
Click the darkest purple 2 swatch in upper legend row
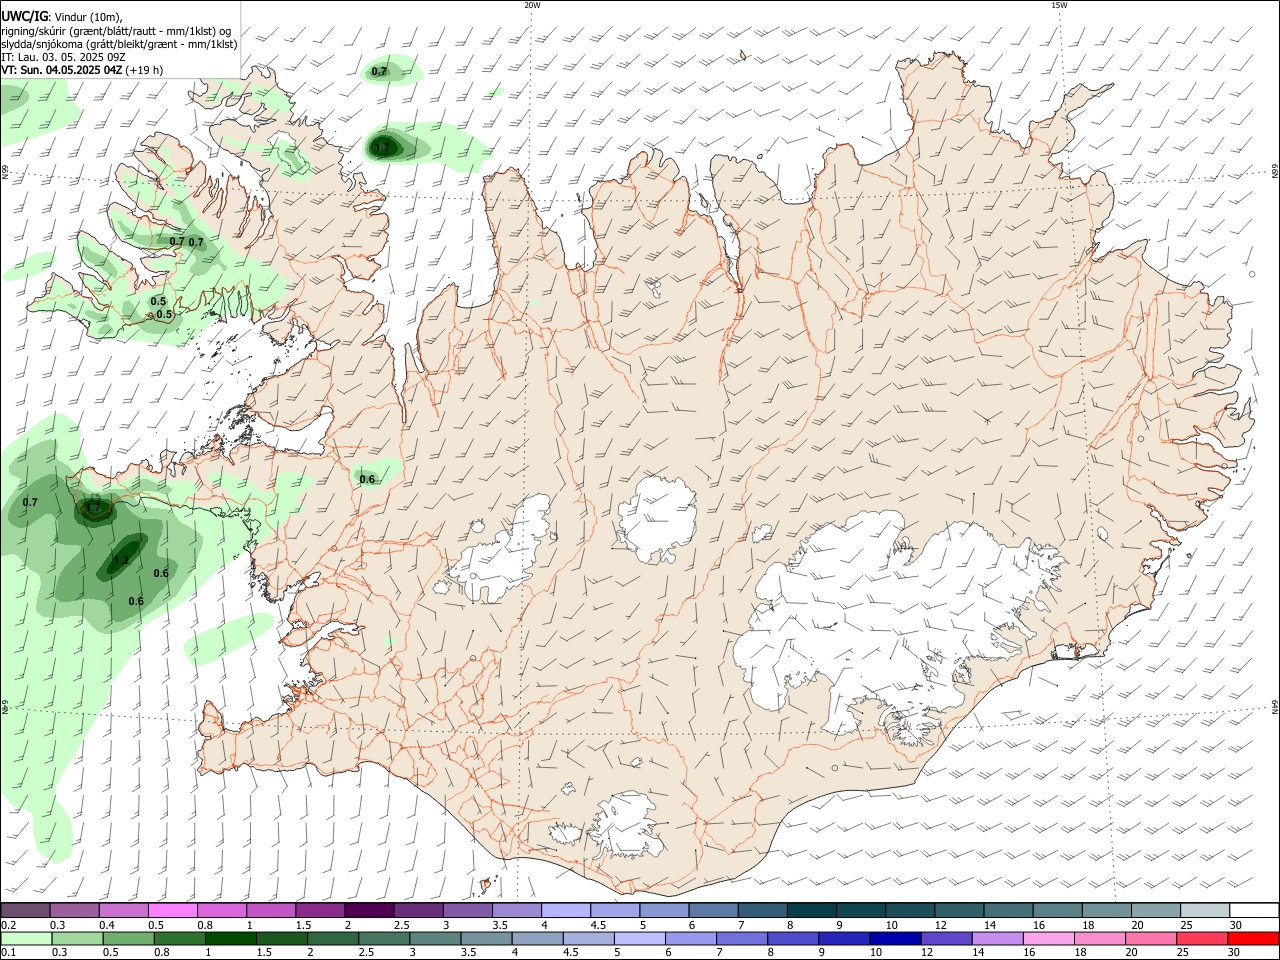pos(369,910)
